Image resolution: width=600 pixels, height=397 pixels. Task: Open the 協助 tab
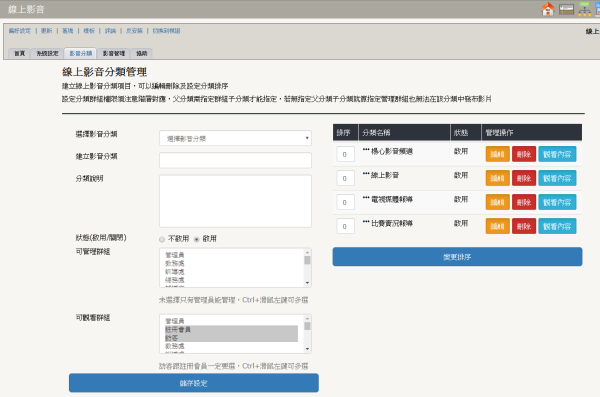coord(142,53)
